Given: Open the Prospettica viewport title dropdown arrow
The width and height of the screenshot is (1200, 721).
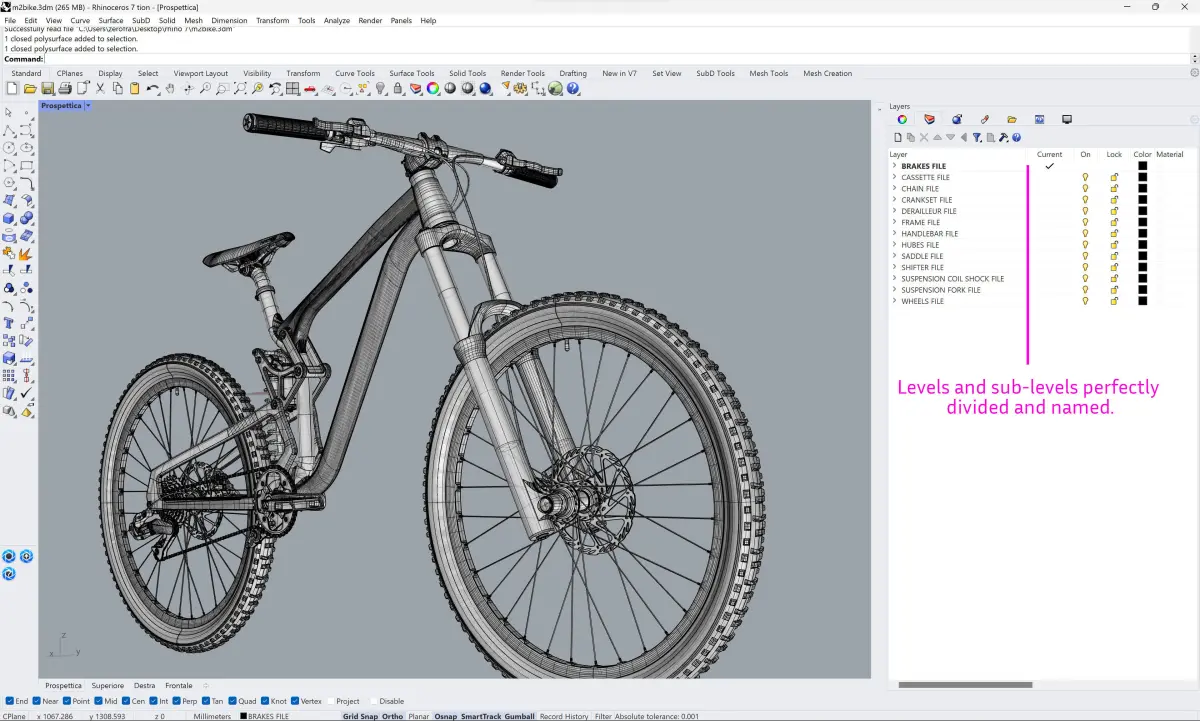Looking at the screenshot, I should click(88, 105).
